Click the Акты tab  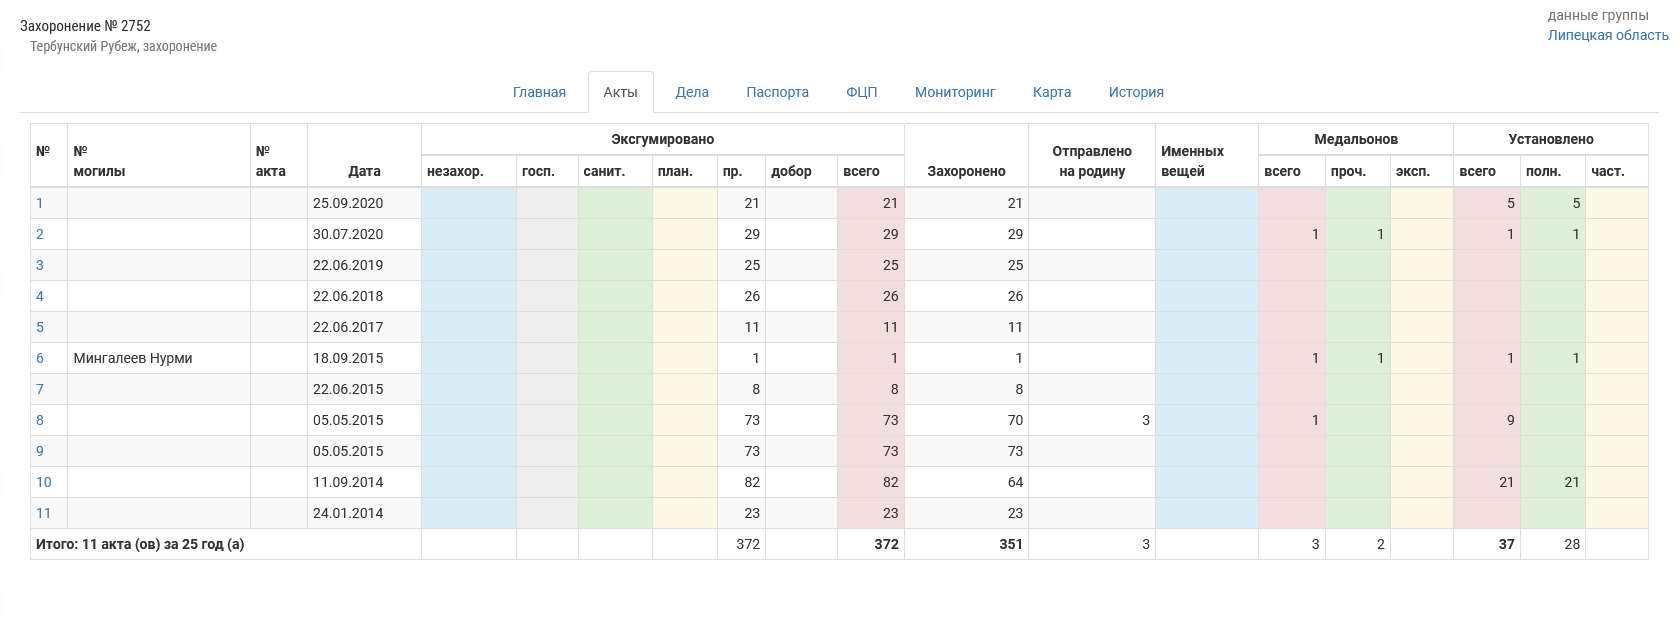620,92
